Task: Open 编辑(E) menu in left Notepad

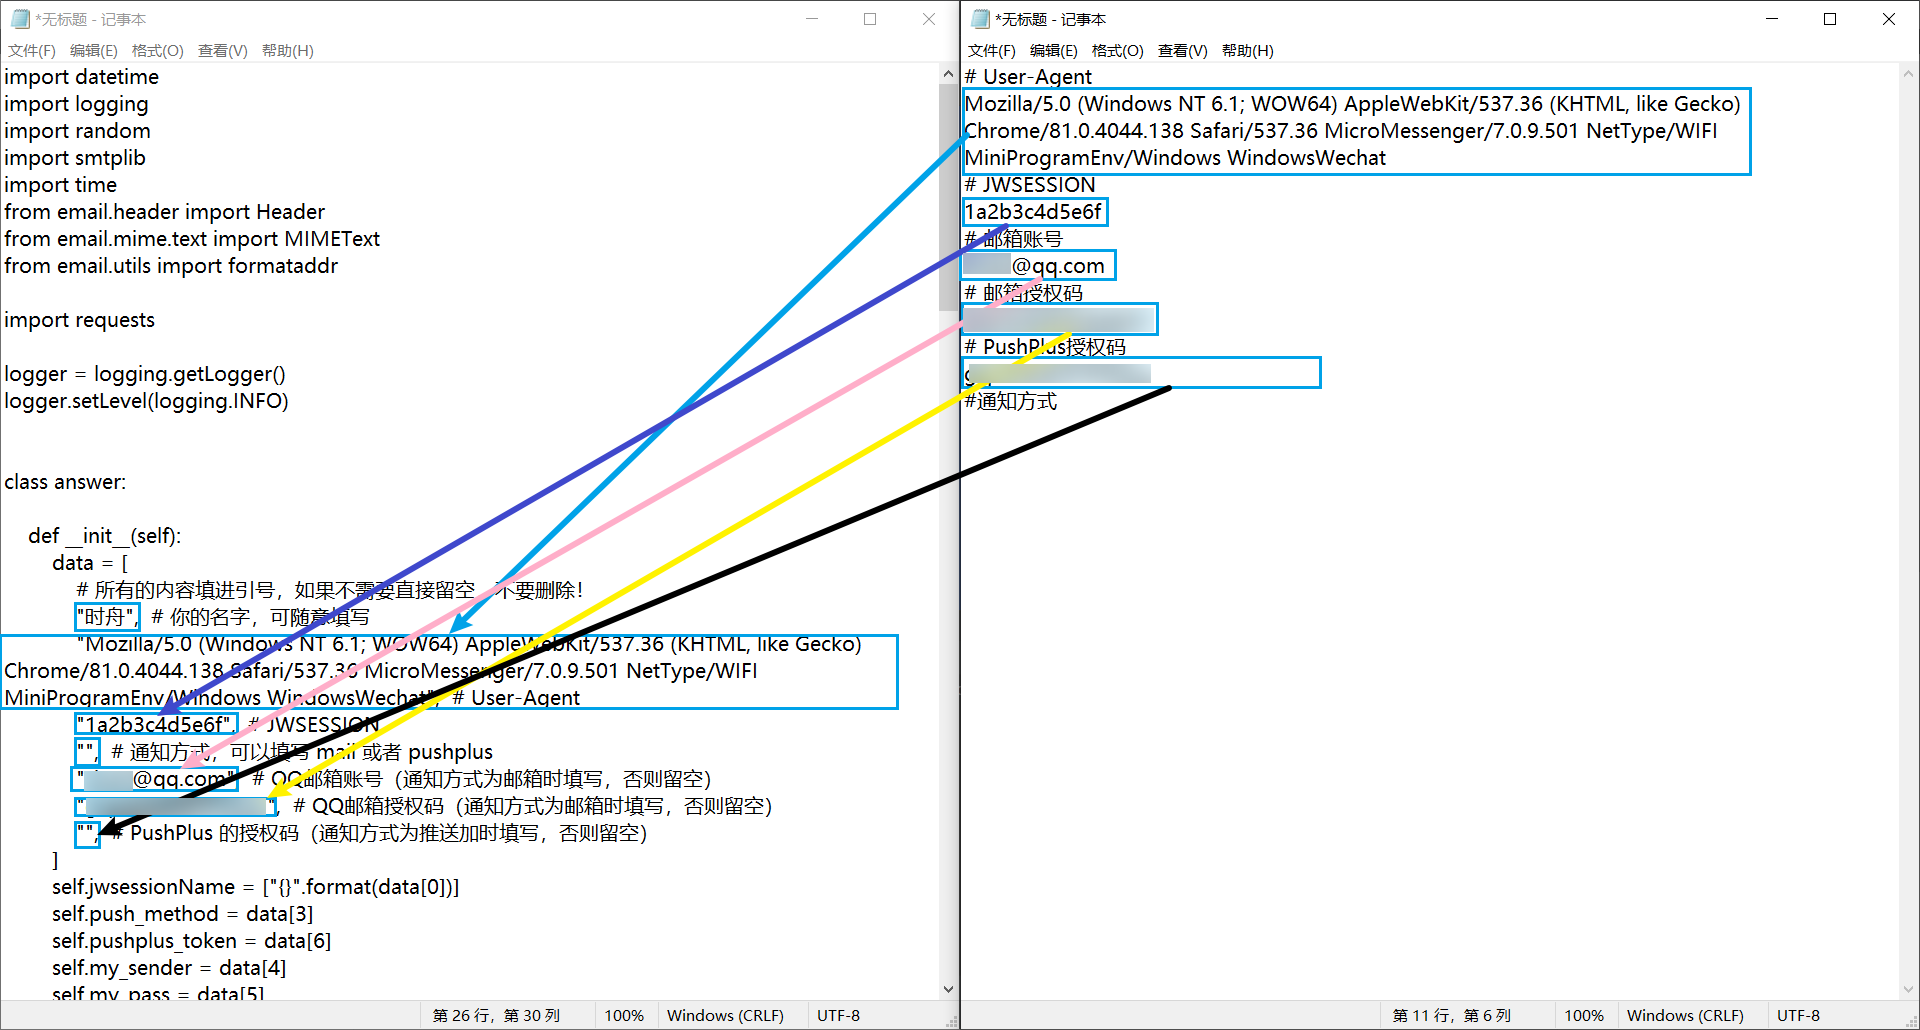Action: tap(93, 51)
